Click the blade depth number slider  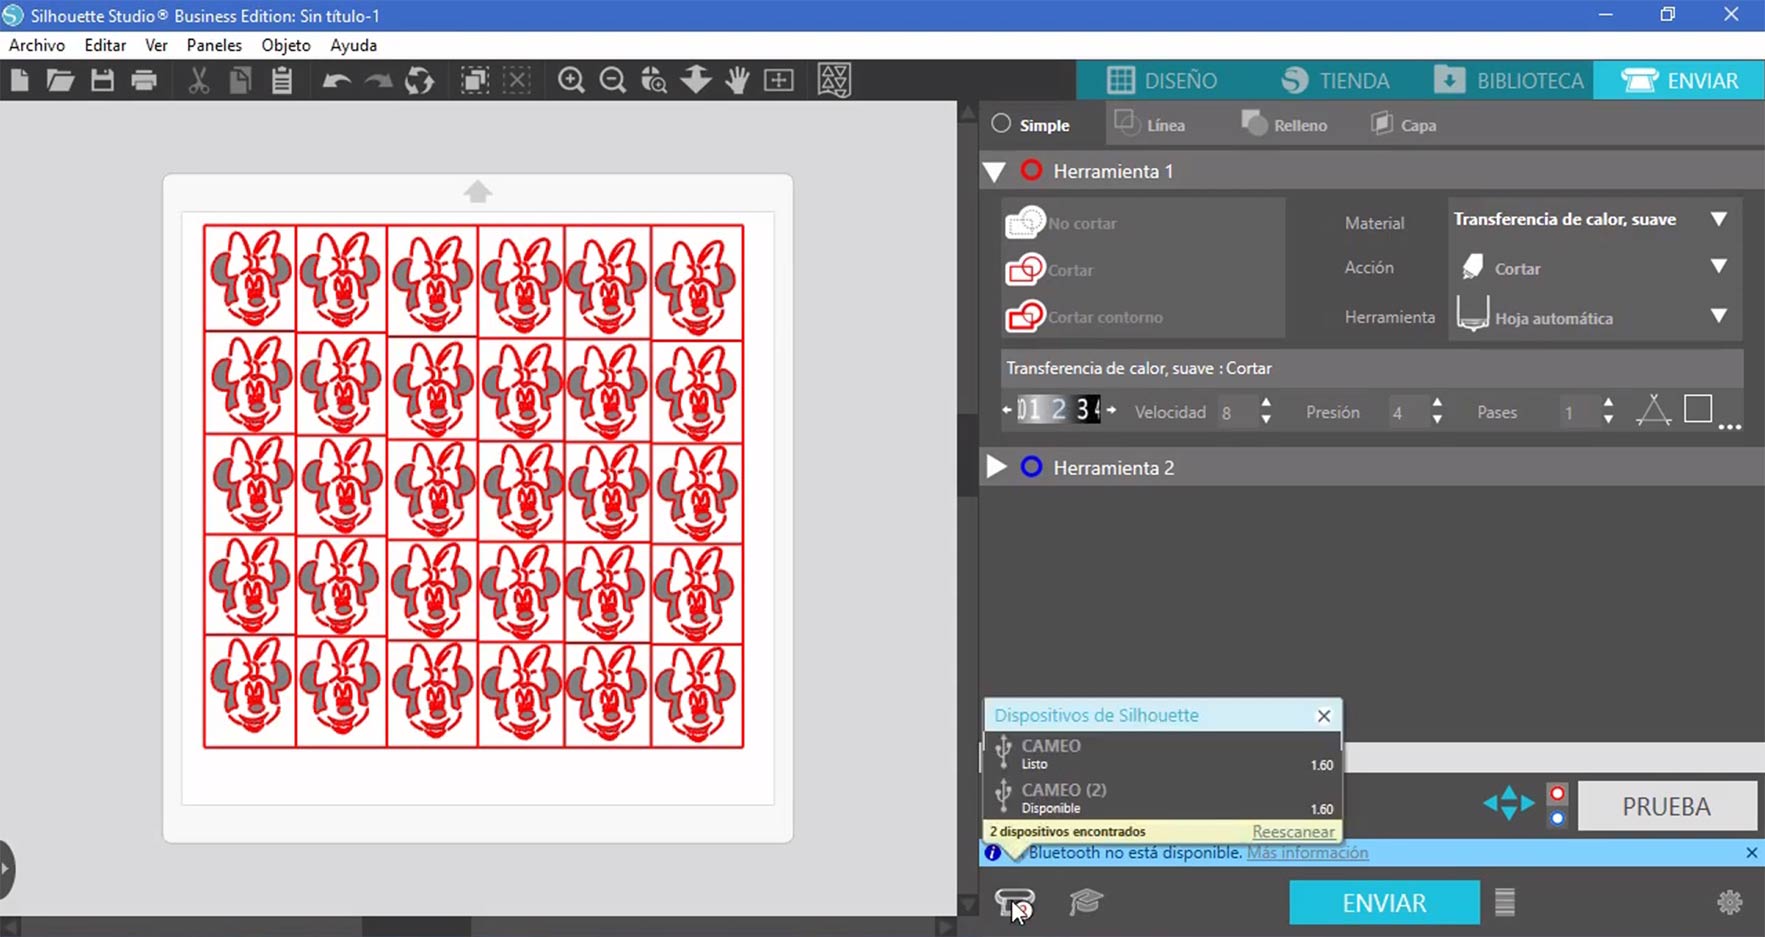point(1058,410)
